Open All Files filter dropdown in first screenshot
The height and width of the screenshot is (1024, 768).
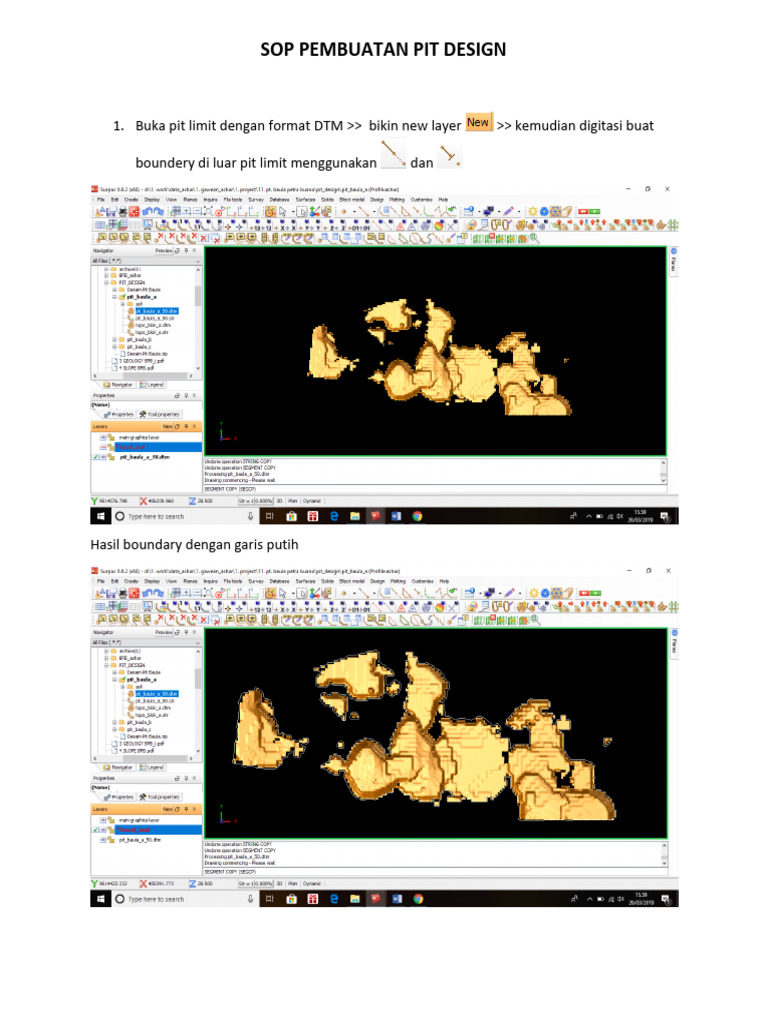point(146,261)
